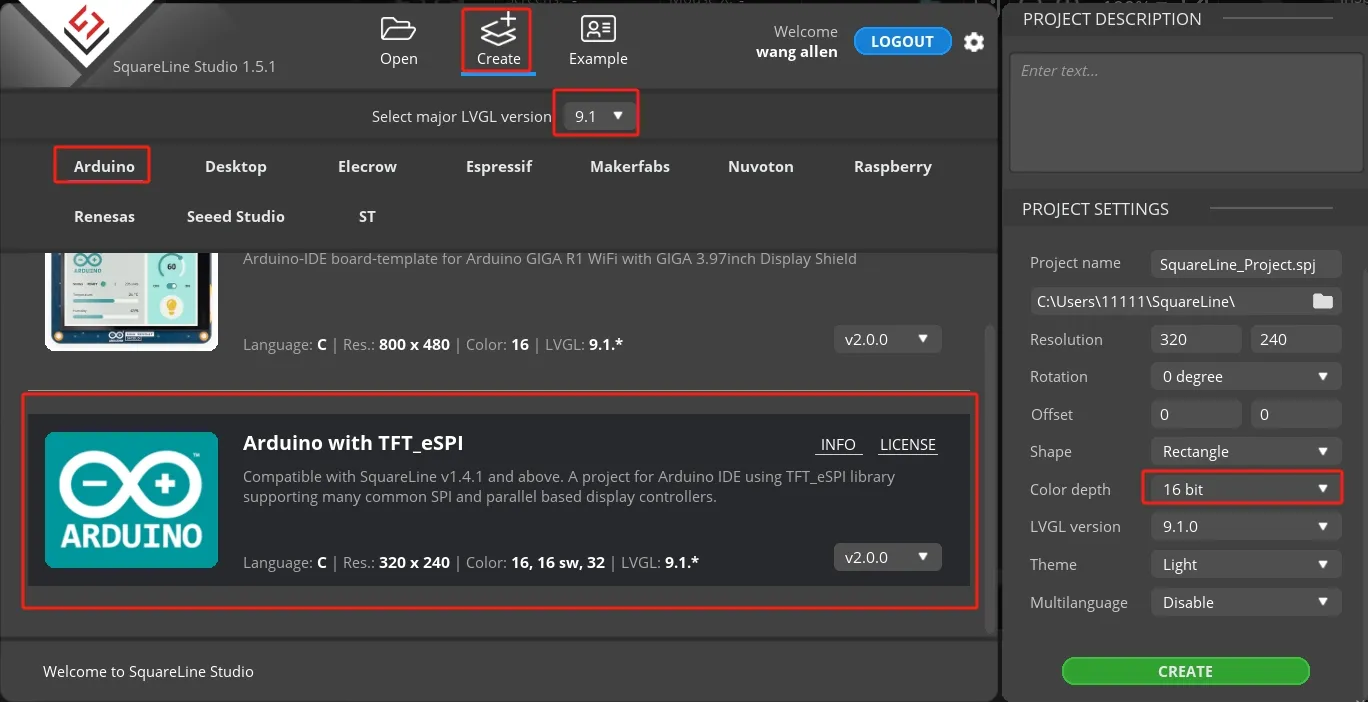Open the Example projects icon
Viewport: 1368px width, 702px height.
tap(598, 30)
